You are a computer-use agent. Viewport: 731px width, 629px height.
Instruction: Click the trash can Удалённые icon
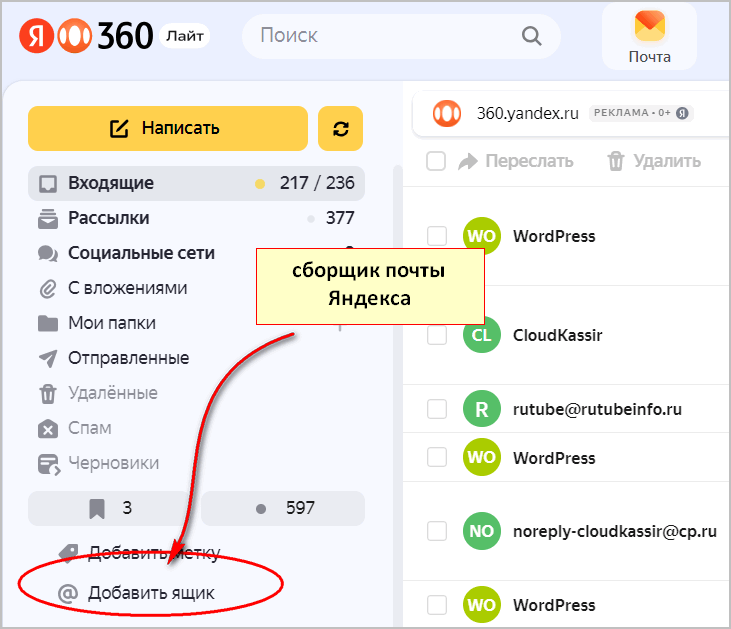pyautogui.click(x=48, y=394)
